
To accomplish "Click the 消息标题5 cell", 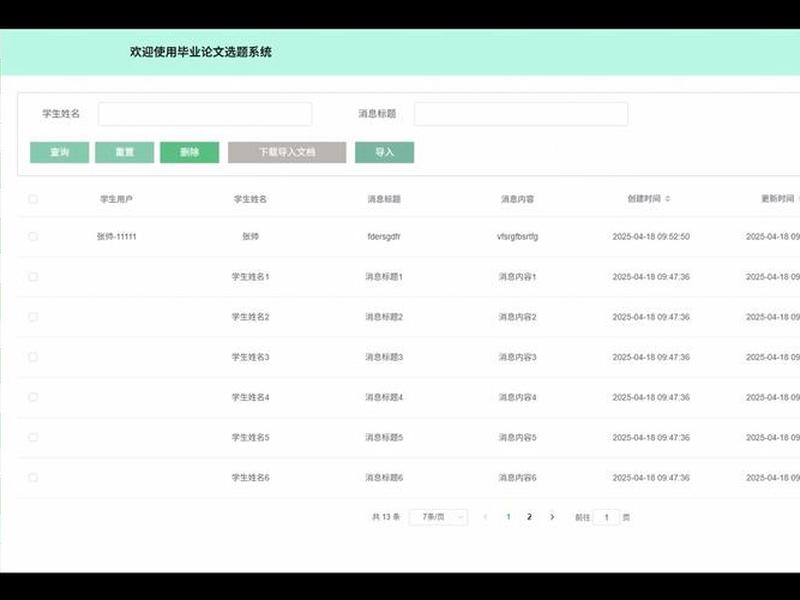I will coord(384,437).
